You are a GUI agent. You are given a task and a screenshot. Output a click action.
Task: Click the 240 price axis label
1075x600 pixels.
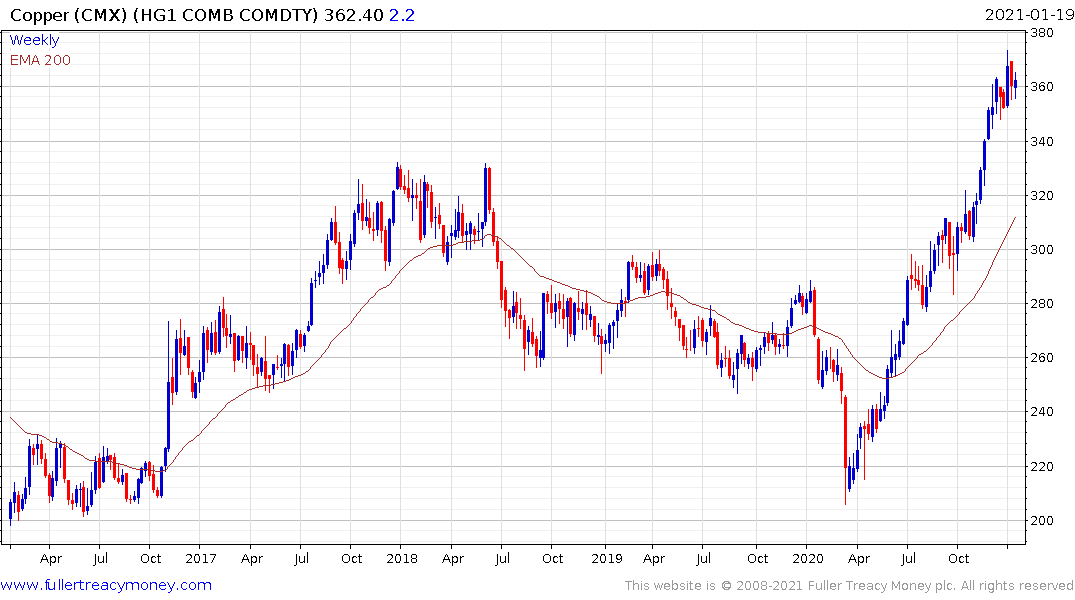[x=1042, y=412]
